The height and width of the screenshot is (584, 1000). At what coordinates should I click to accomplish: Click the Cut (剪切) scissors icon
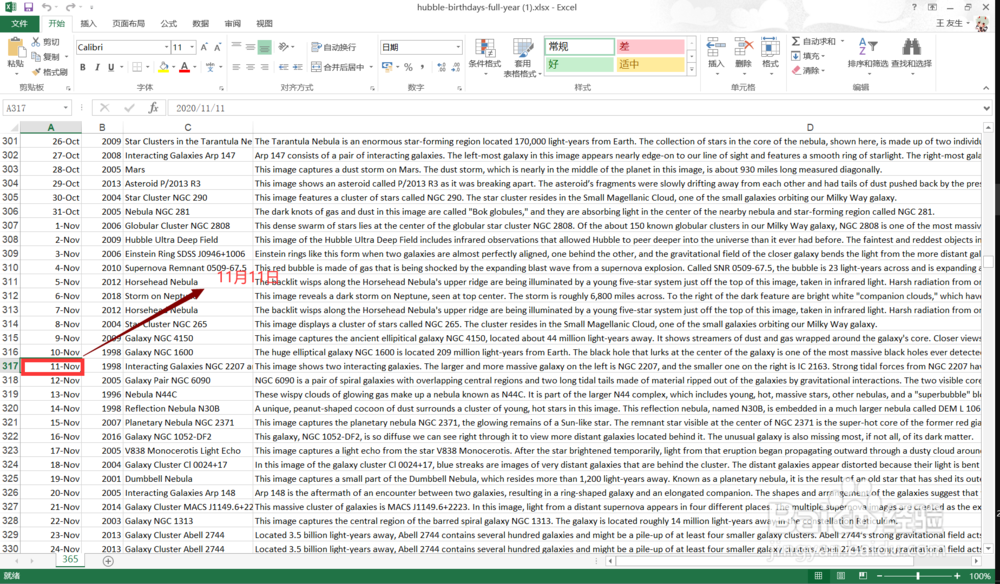tap(36, 42)
